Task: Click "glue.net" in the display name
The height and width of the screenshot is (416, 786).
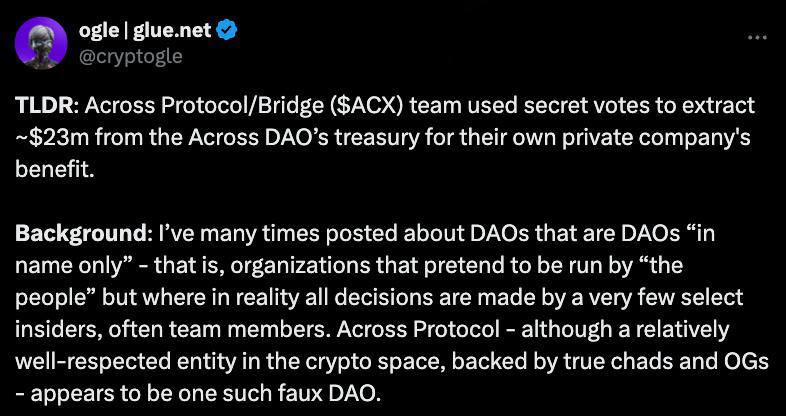Action: tap(170, 31)
